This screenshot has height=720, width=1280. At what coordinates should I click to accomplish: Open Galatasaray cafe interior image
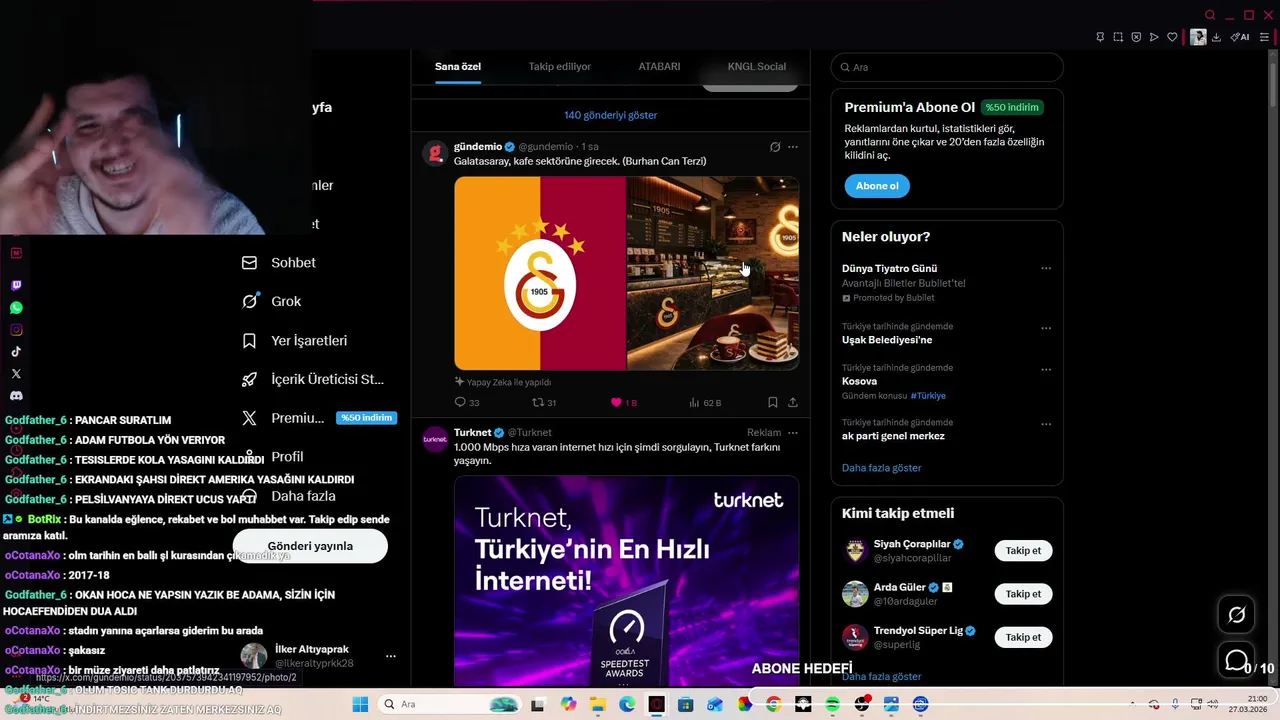(x=713, y=273)
